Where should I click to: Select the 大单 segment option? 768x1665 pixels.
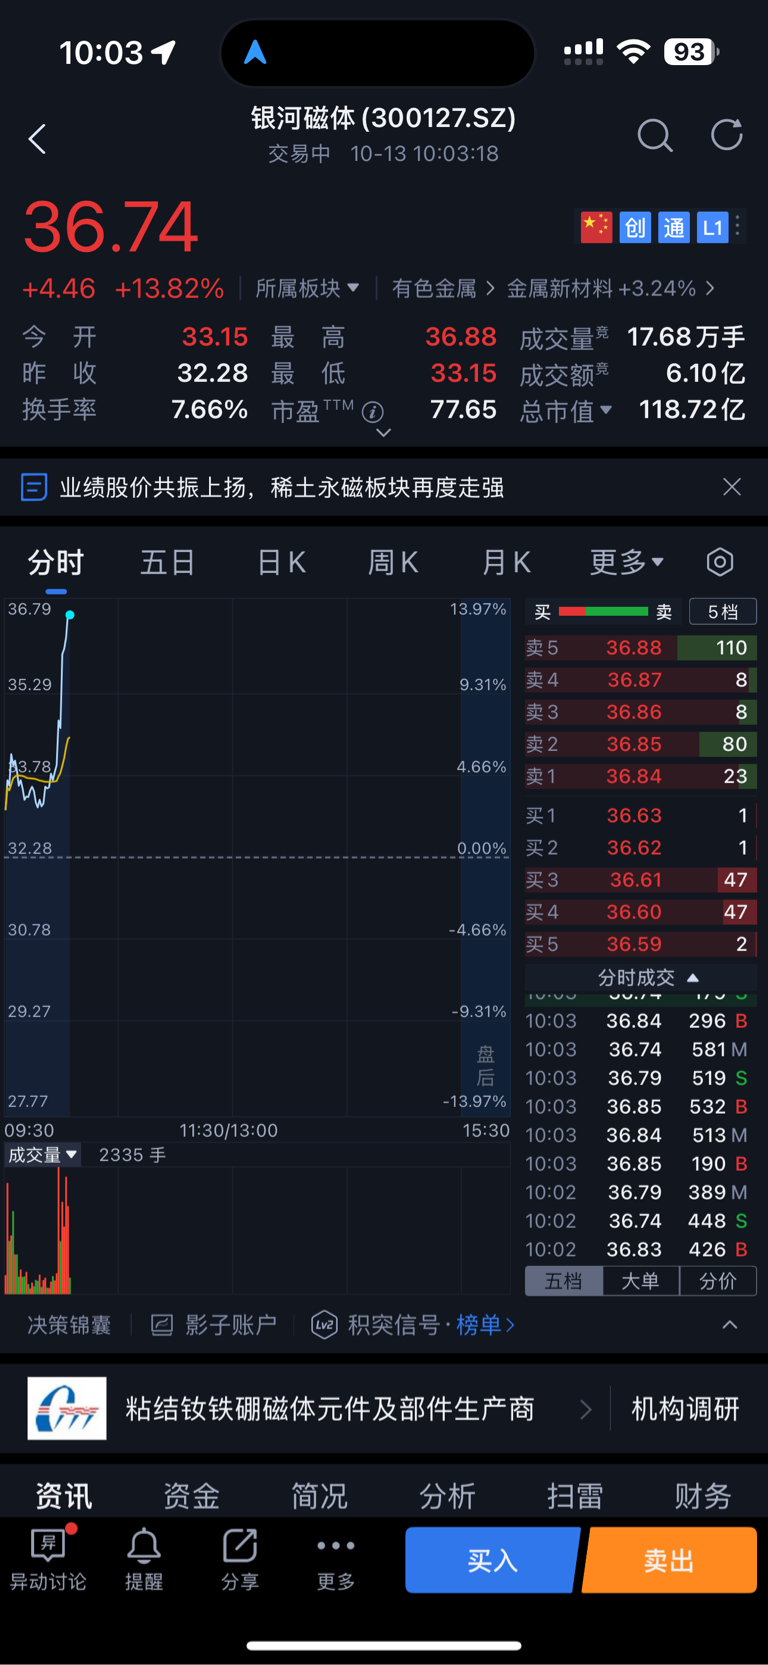(640, 1281)
